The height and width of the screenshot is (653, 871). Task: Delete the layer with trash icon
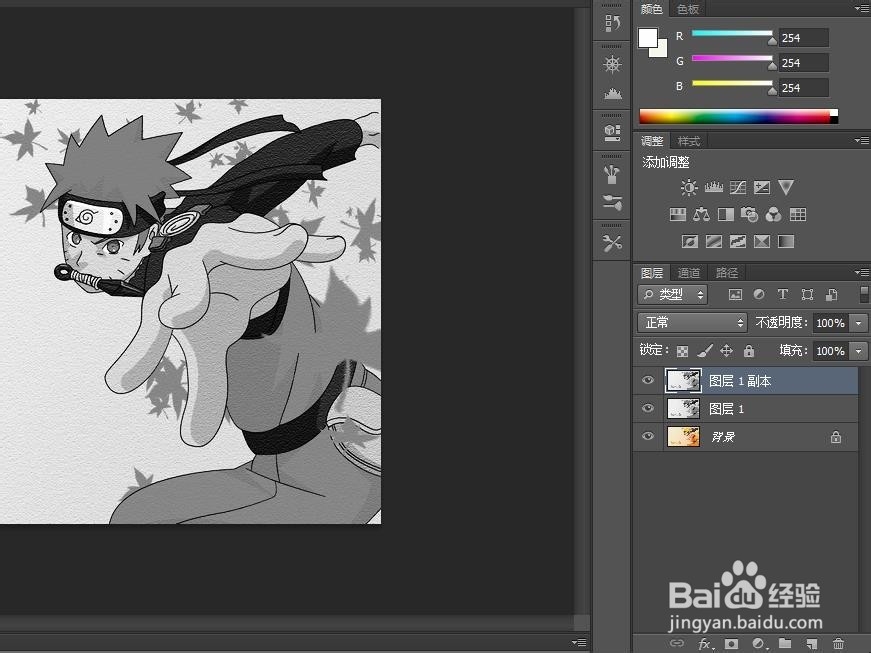pos(838,644)
